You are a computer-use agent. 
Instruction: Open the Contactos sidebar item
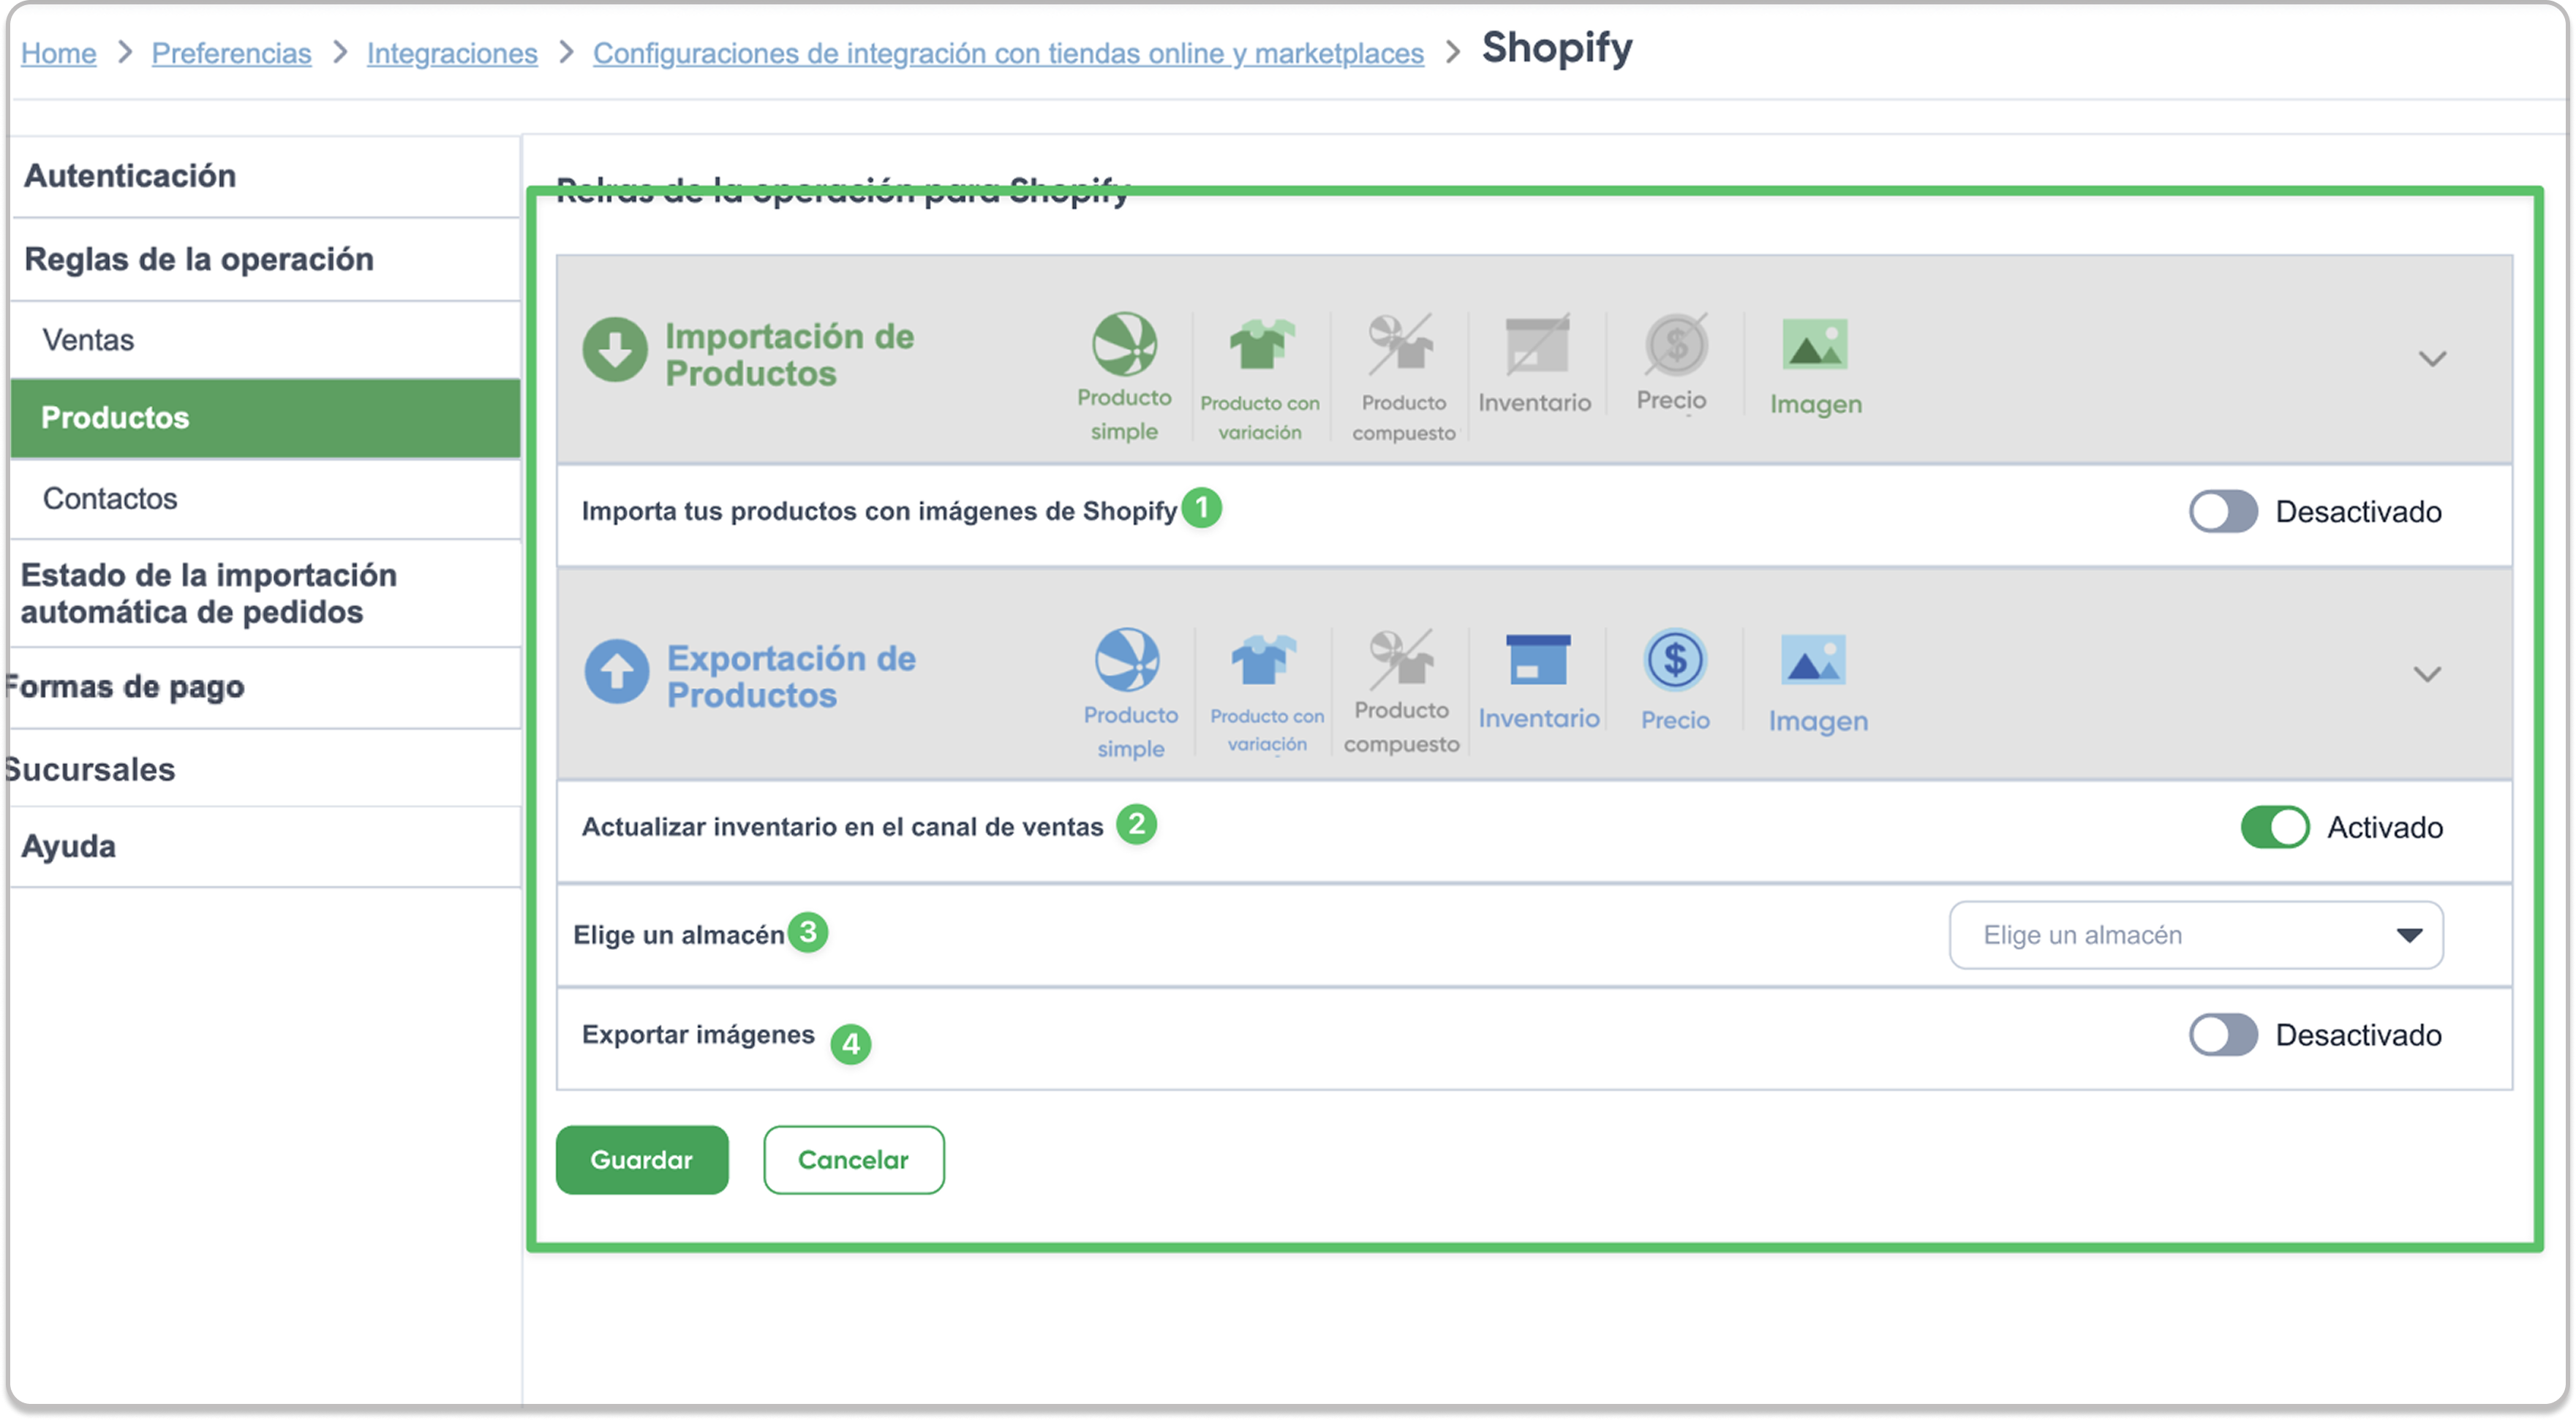point(265,499)
